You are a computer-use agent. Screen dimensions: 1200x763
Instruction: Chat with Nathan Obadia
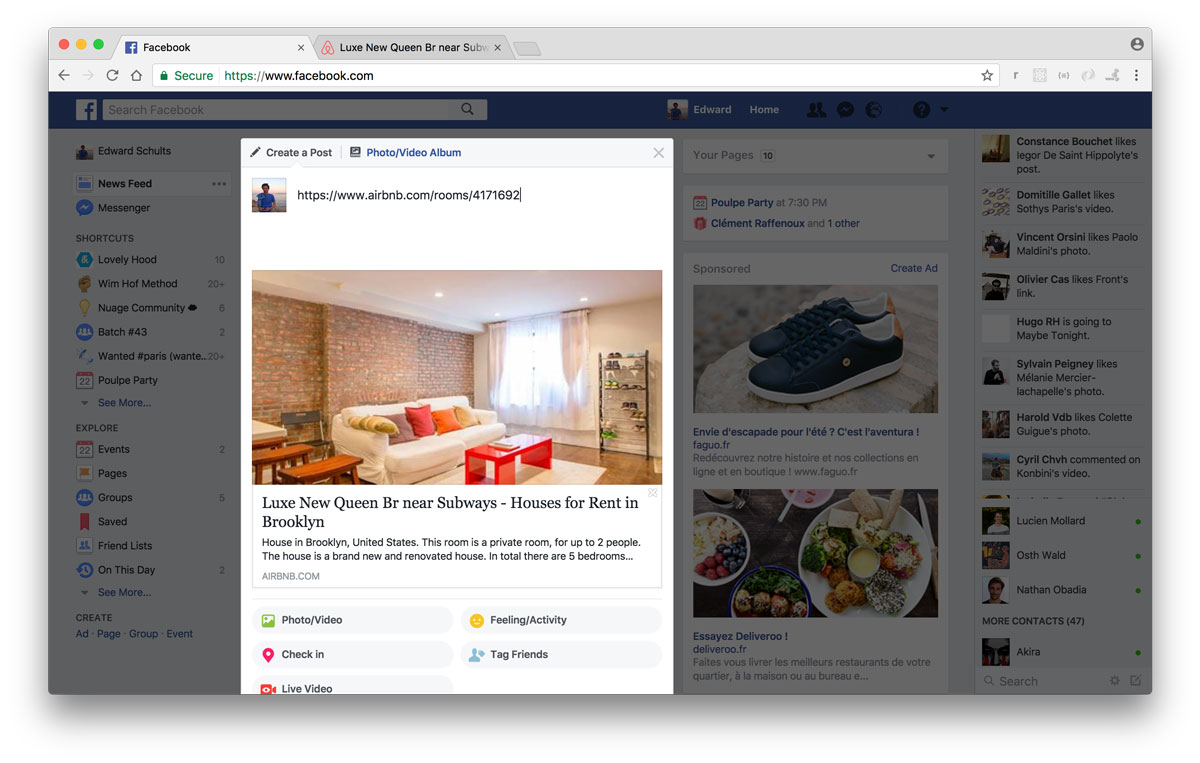click(x=1062, y=590)
